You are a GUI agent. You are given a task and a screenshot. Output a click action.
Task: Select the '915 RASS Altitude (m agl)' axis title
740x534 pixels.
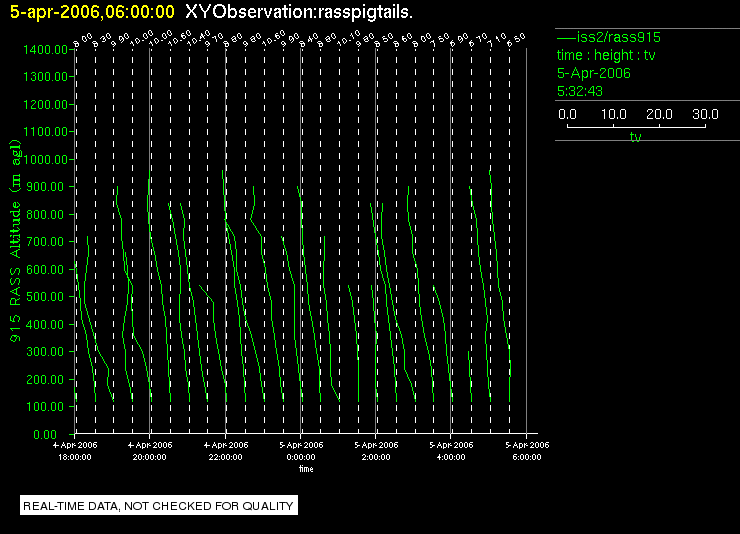[x=16, y=241]
